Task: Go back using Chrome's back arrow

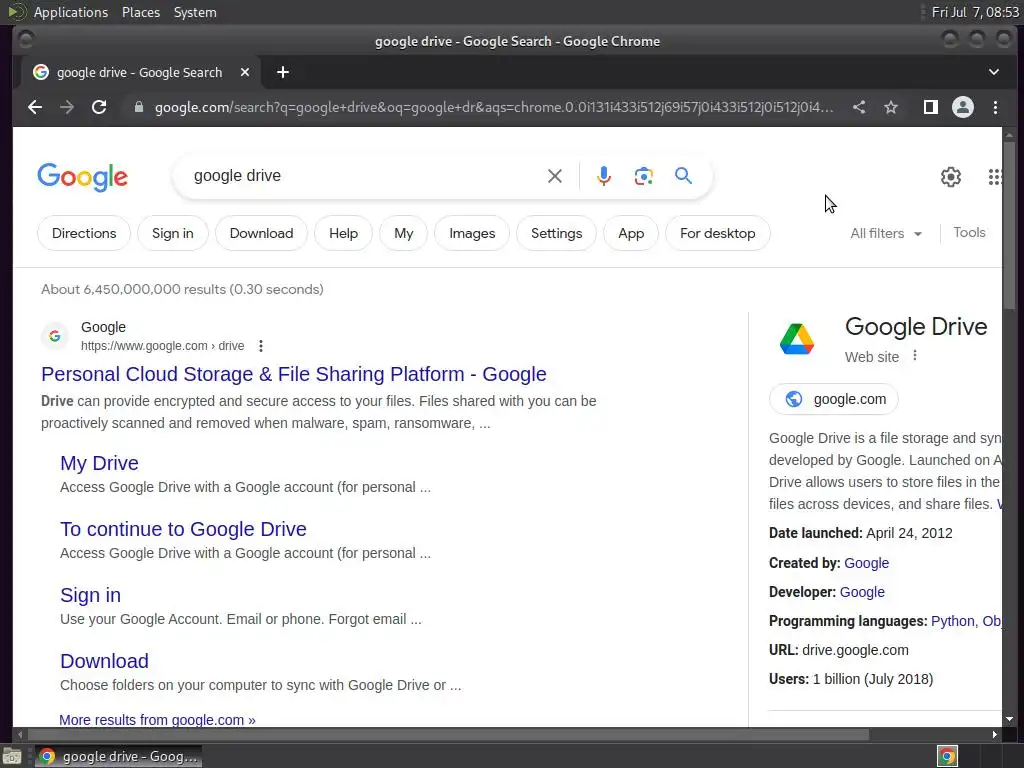Action: pyautogui.click(x=35, y=107)
